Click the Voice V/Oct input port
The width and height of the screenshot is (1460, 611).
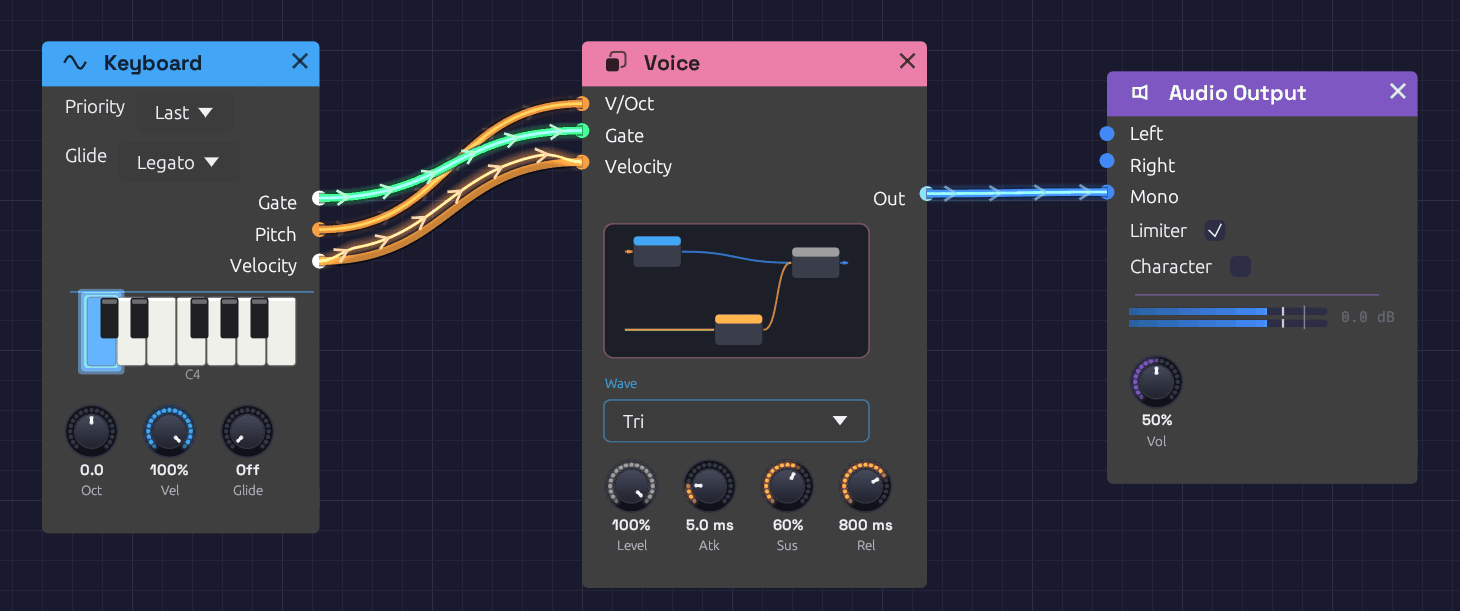click(583, 103)
